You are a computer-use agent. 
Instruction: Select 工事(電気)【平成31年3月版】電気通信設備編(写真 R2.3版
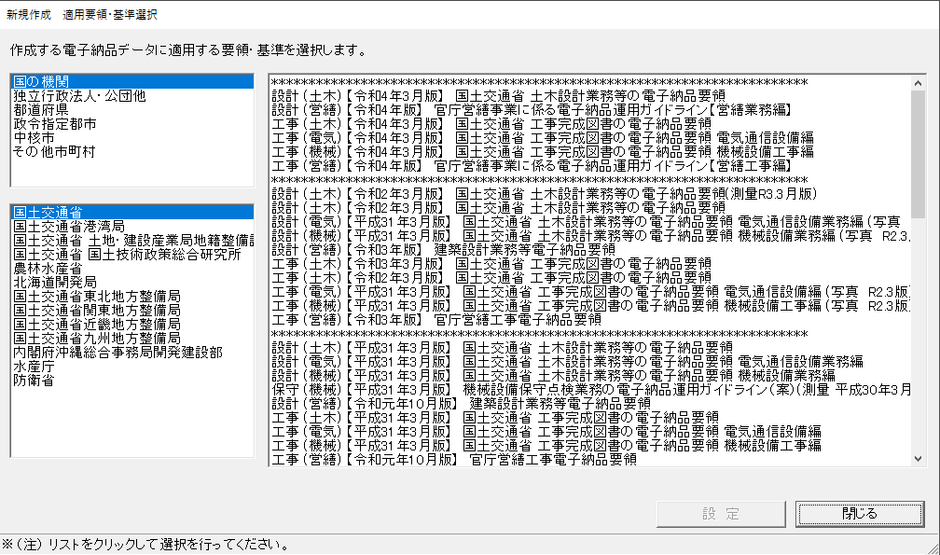point(590,291)
